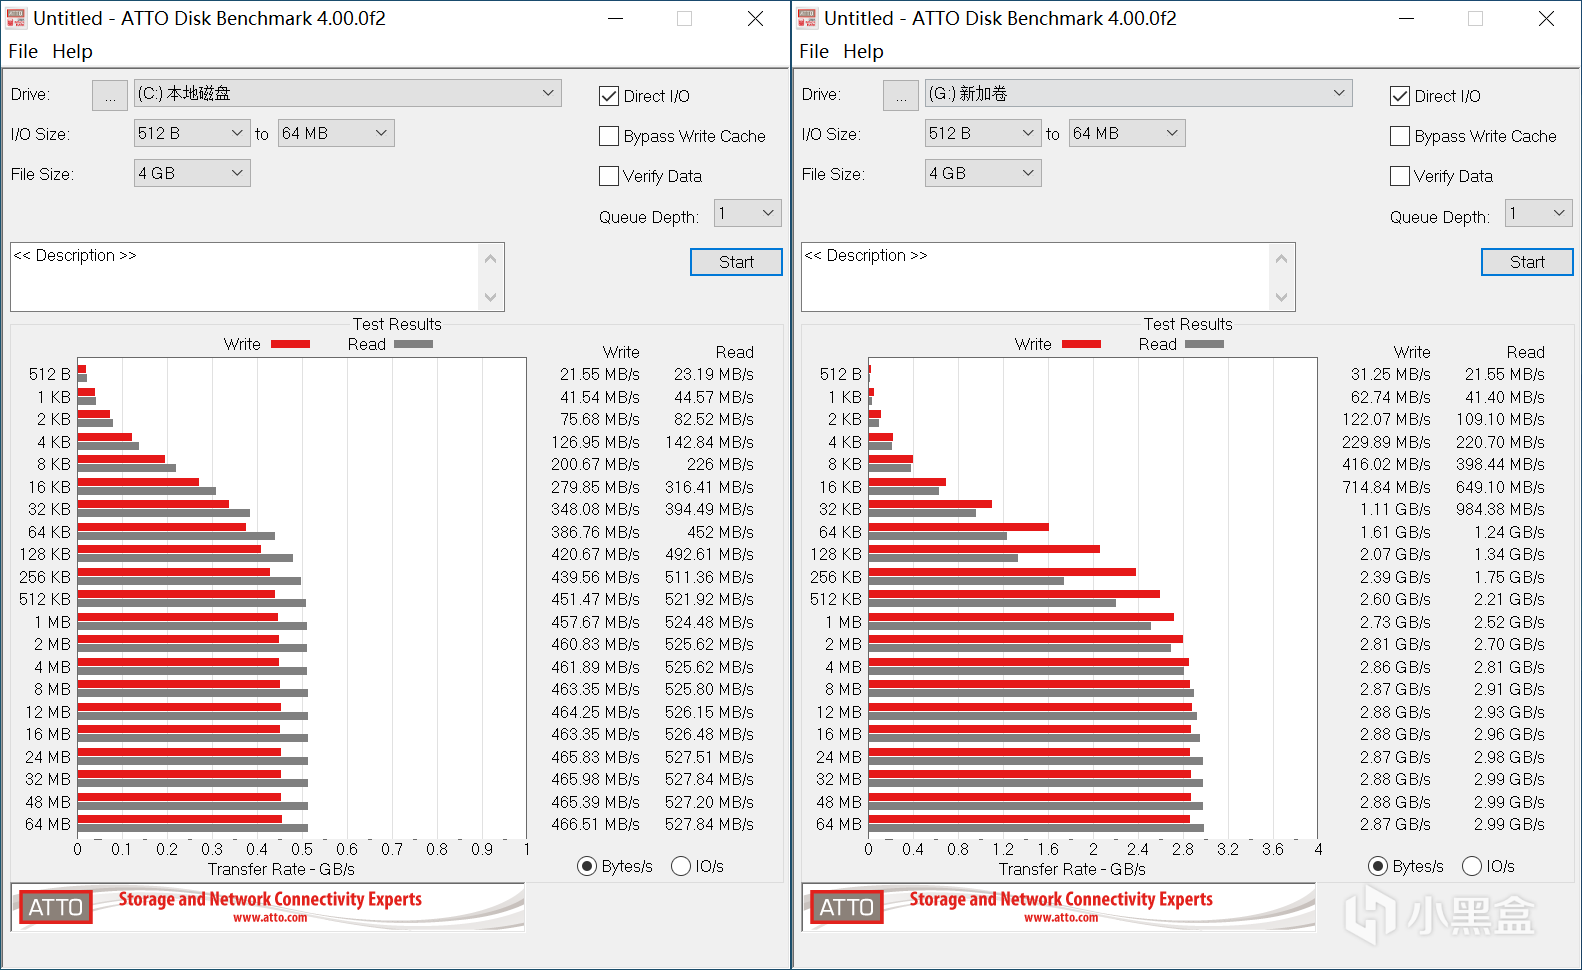Click the 2.52 GB/s read result
The width and height of the screenshot is (1582, 970).
(x=1509, y=622)
